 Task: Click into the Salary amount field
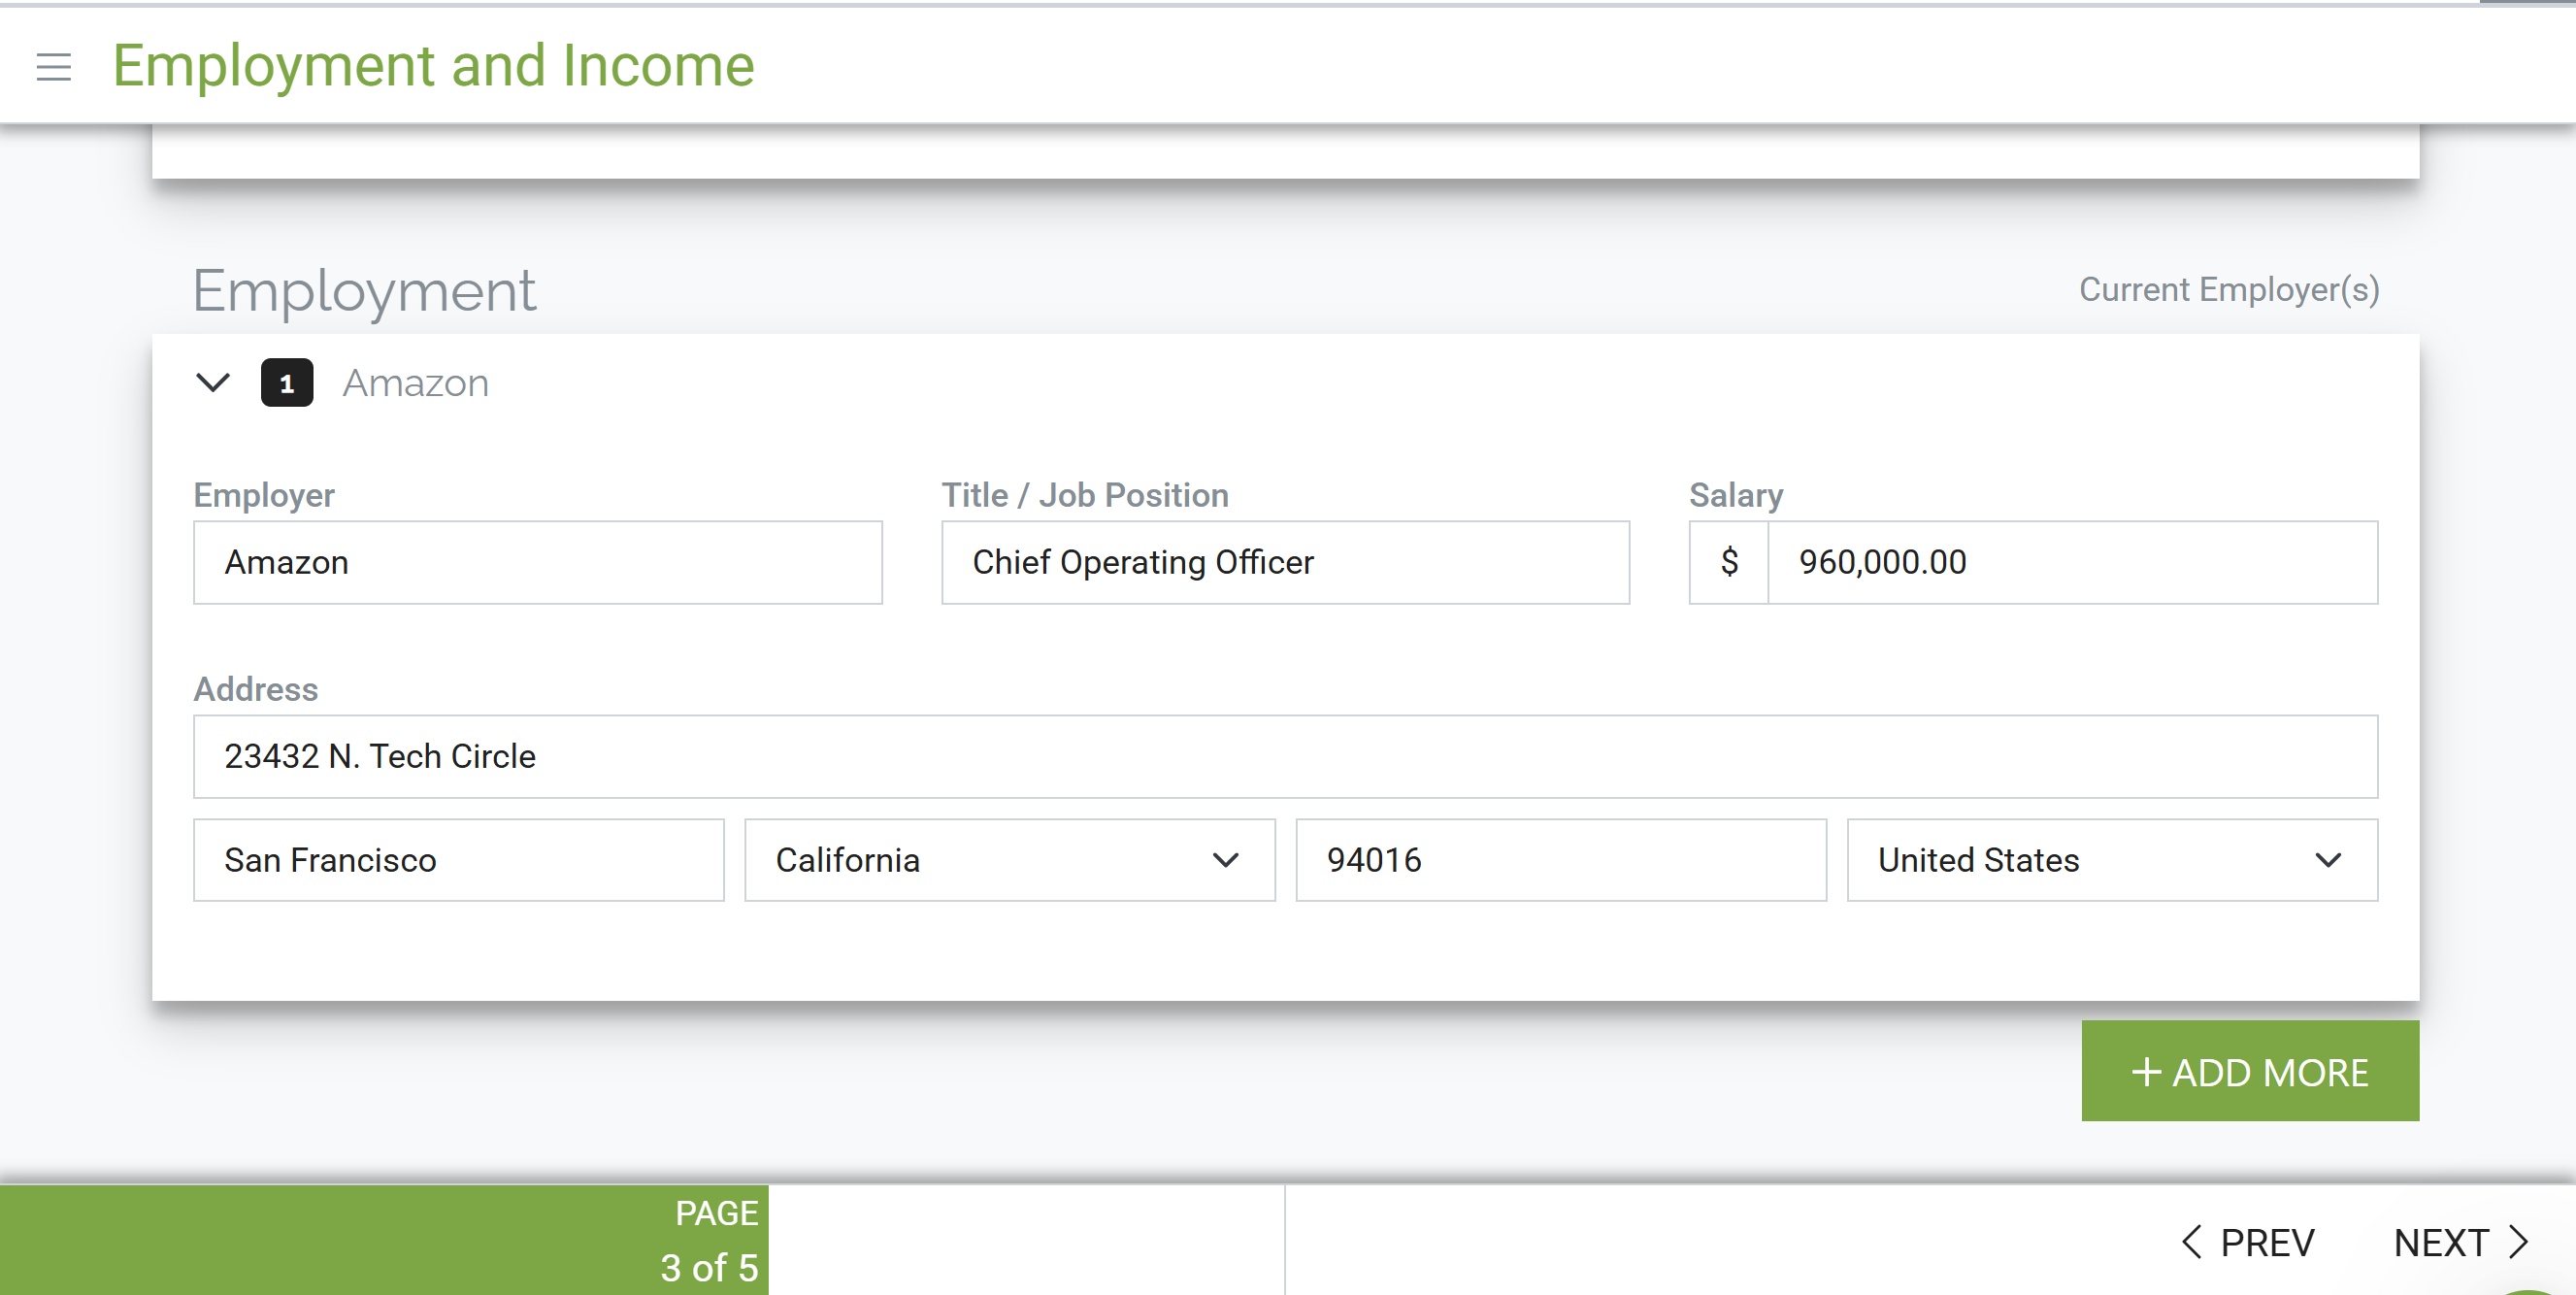(2073, 563)
